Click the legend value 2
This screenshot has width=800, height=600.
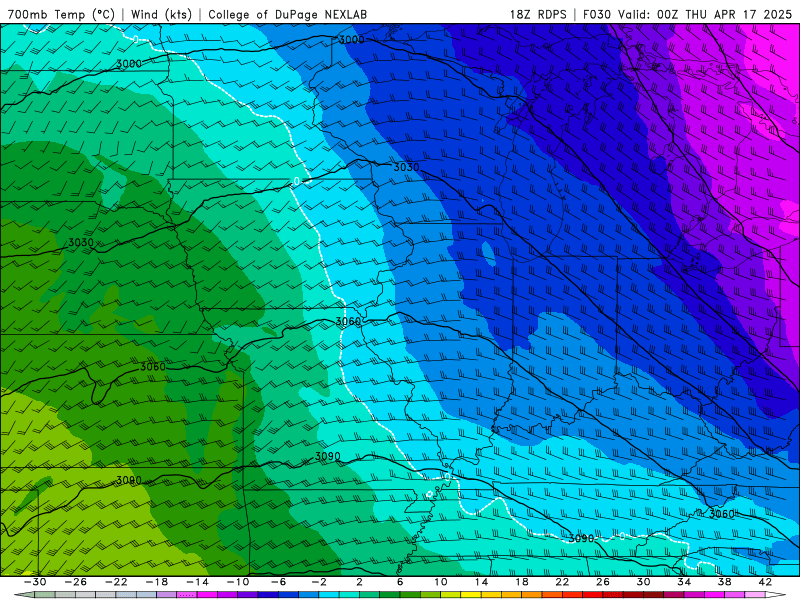tap(360, 582)
